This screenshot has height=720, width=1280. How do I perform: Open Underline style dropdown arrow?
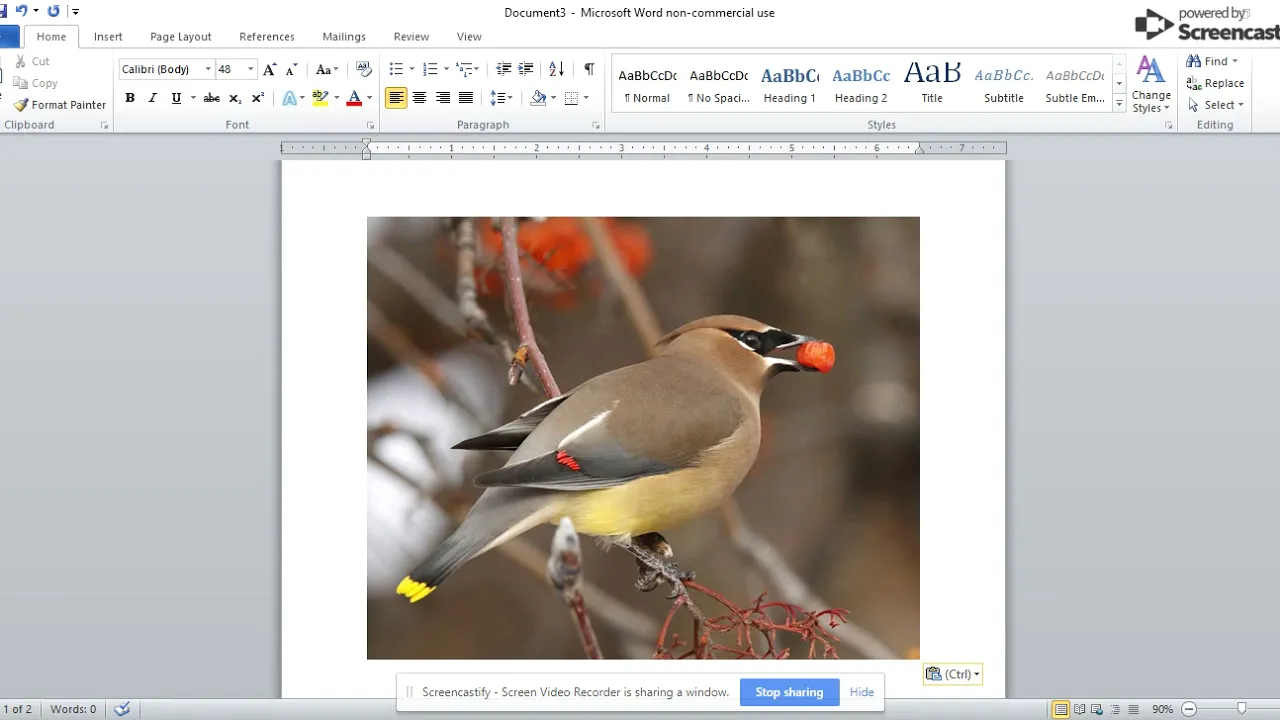(x=191, y=98)
